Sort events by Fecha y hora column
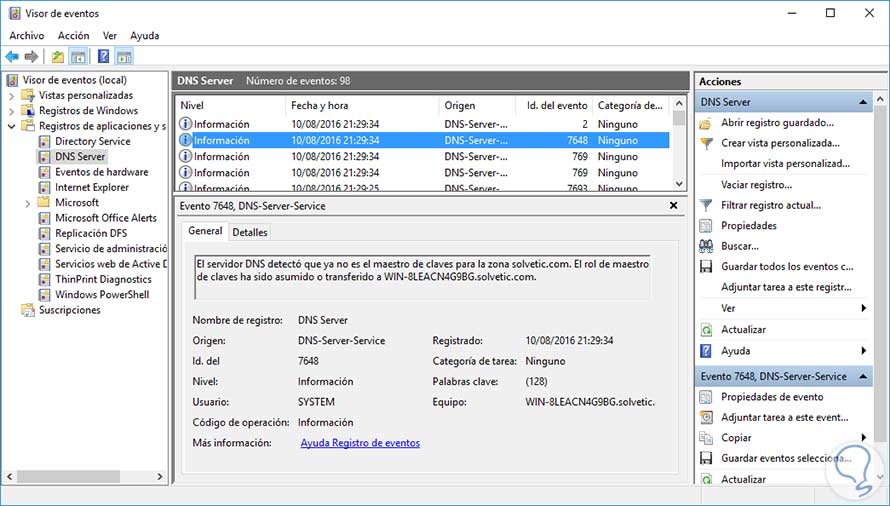Viewport: 890px width, 506px height. [x=320, y=105]
